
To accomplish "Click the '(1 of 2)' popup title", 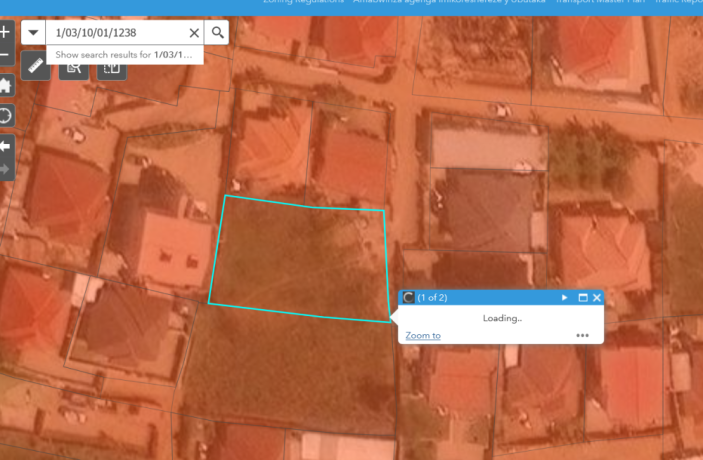I will pyautogui.click(x=432, y=298).
